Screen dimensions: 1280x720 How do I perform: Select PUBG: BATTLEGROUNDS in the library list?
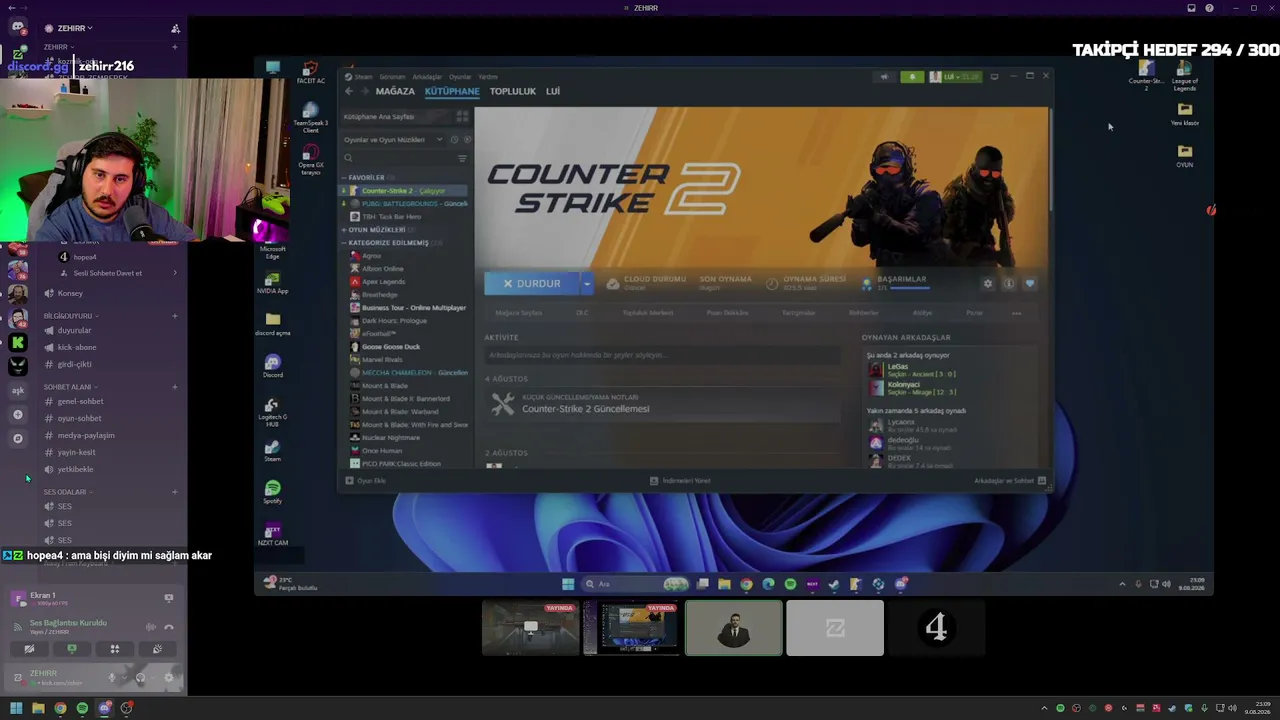[404, 204]
